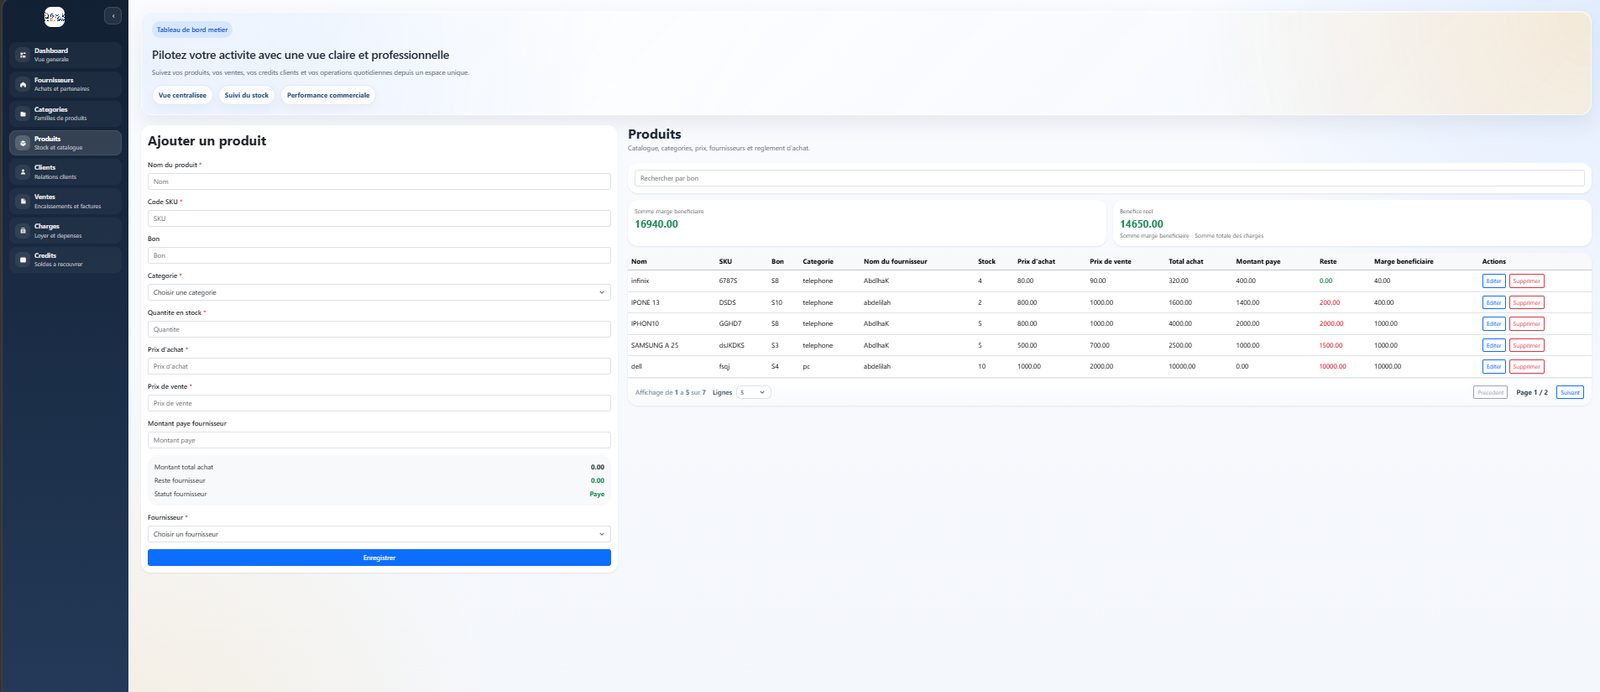
Task: Click the Rechercher par bon search box
Action: 1109,179
